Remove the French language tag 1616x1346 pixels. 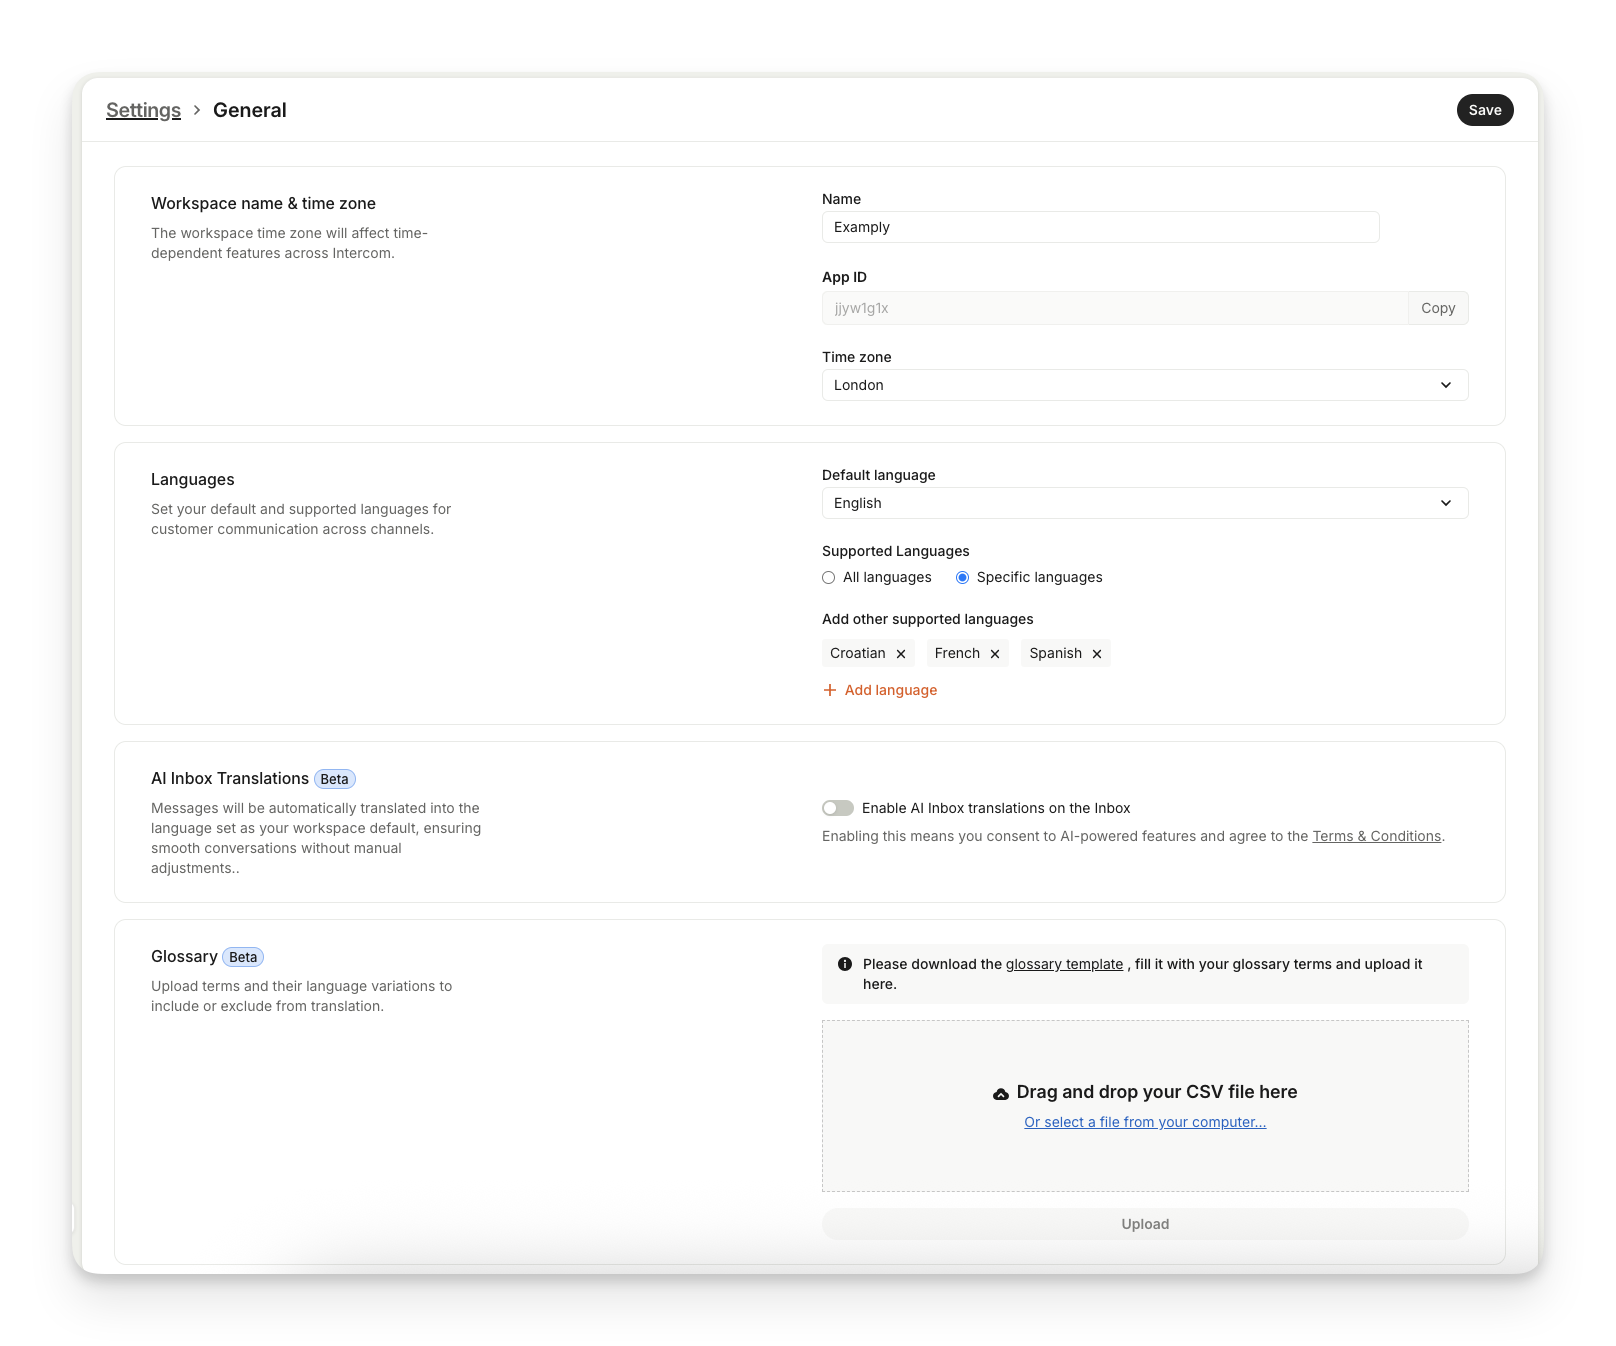point(995,654)
